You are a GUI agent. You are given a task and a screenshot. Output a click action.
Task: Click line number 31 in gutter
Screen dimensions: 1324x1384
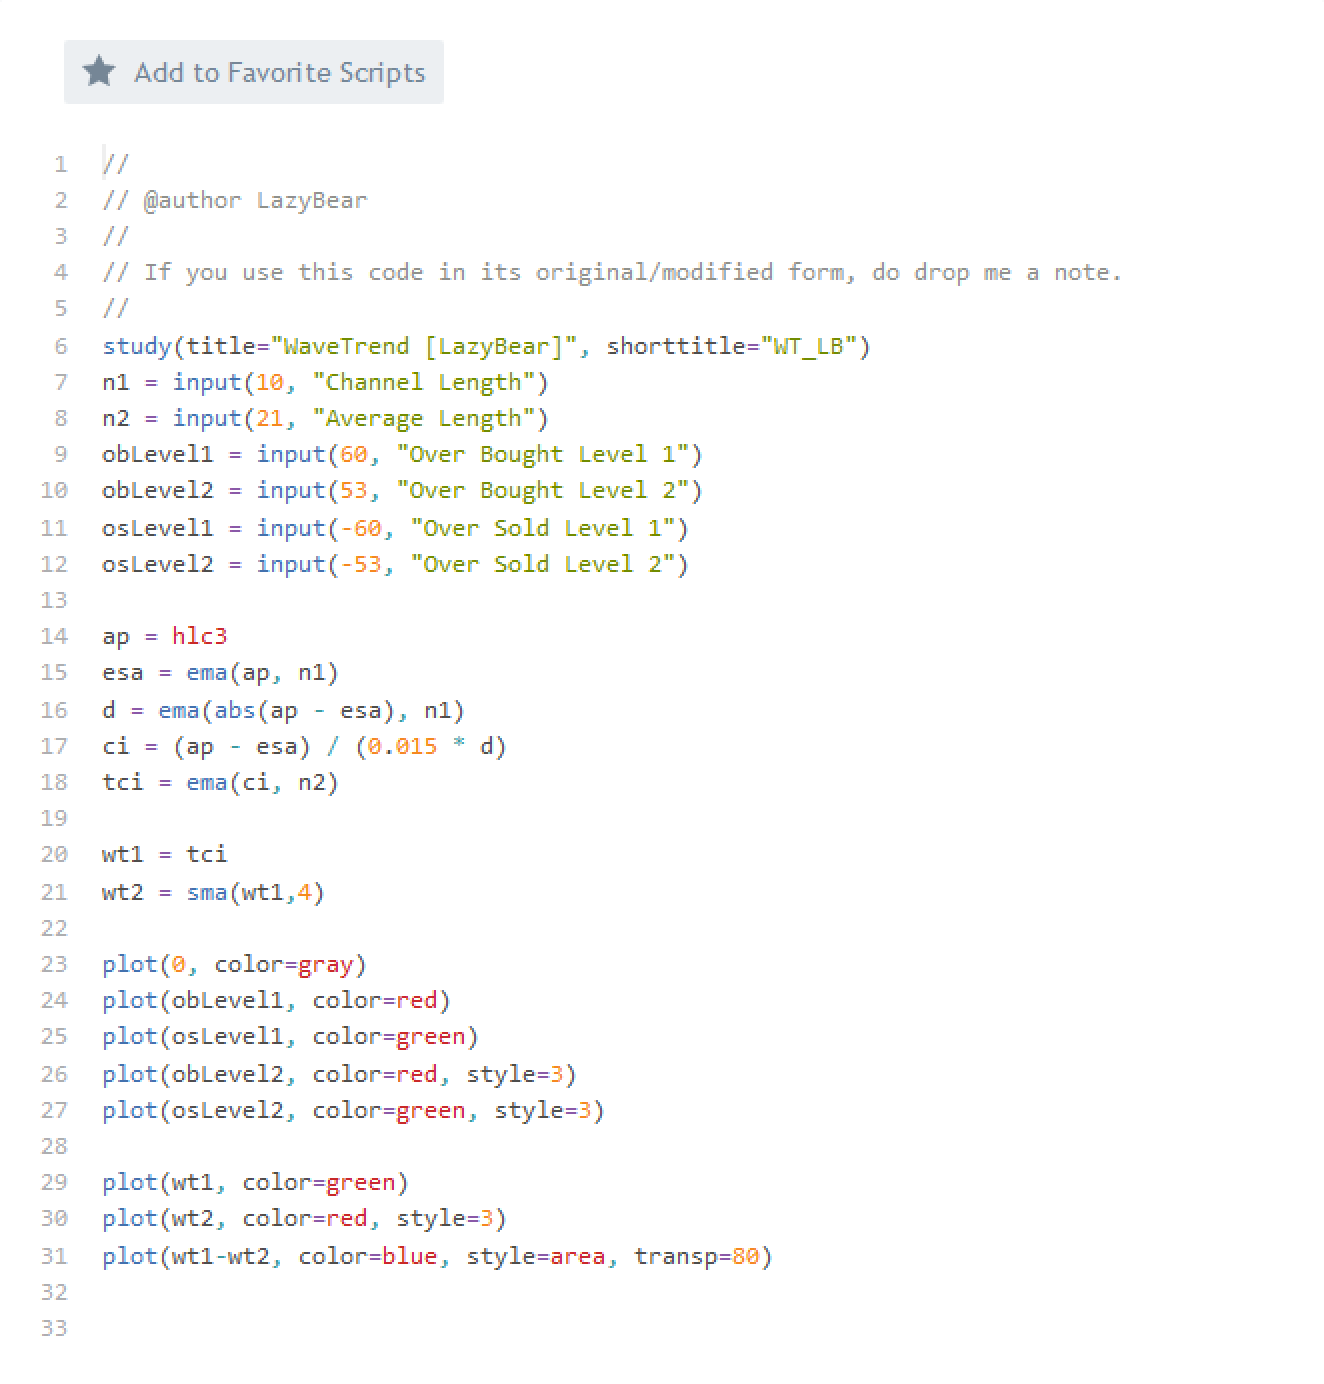pyautogui.click(x=54, y=1256)
